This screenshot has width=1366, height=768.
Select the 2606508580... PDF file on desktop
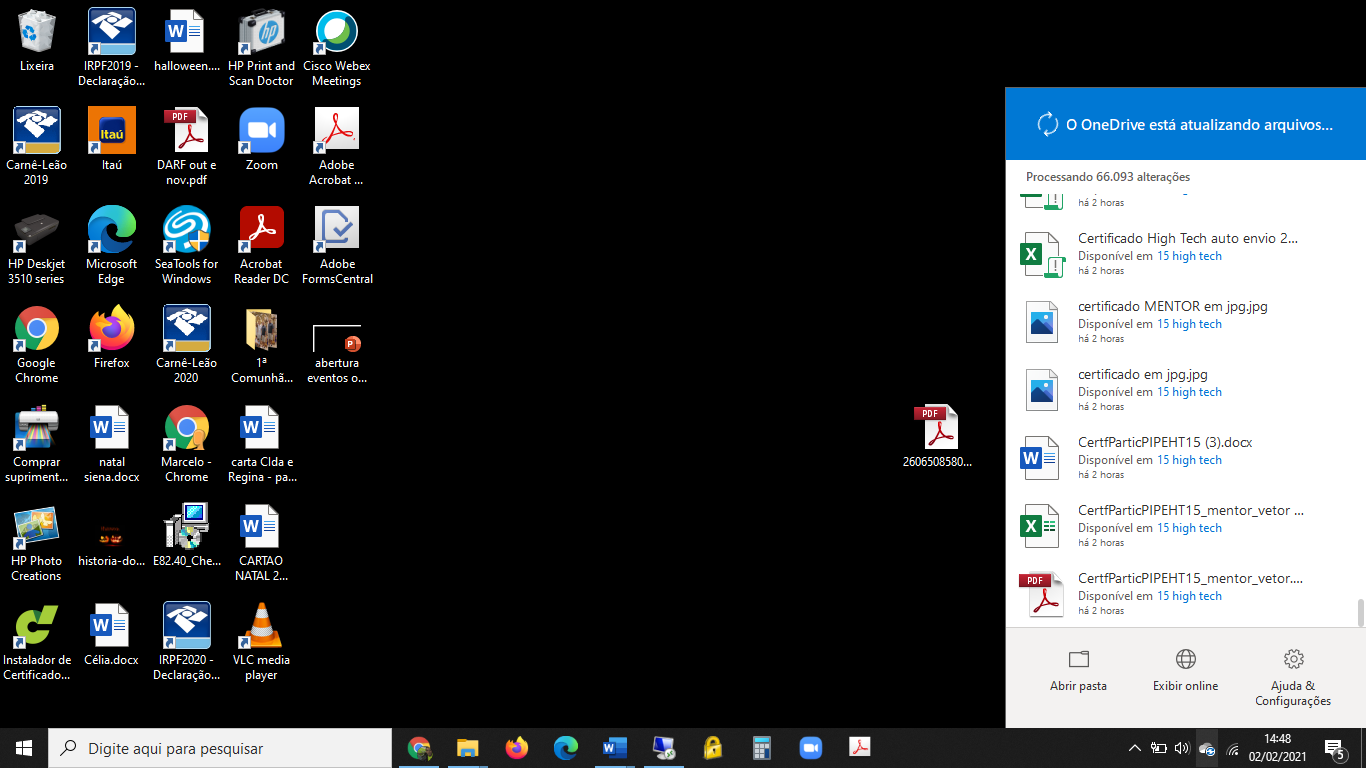(937, 436)
